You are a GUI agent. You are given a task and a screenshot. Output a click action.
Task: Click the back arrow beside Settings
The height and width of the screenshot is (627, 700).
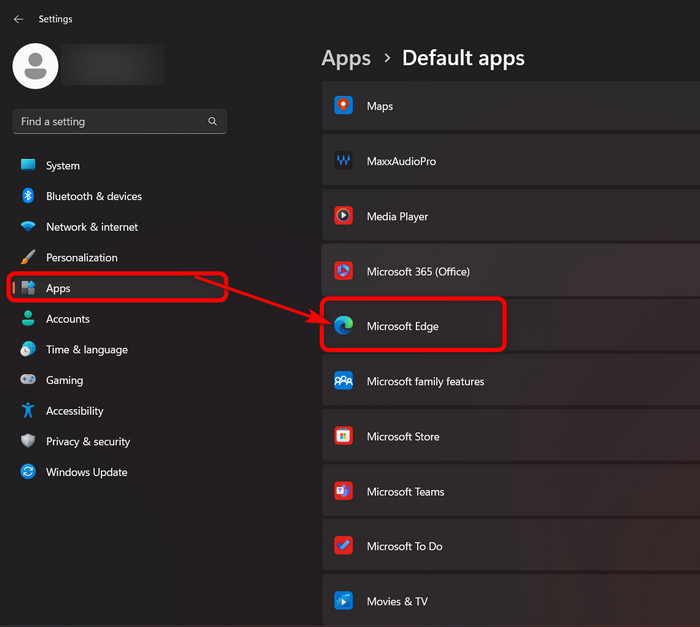point(18,19)
